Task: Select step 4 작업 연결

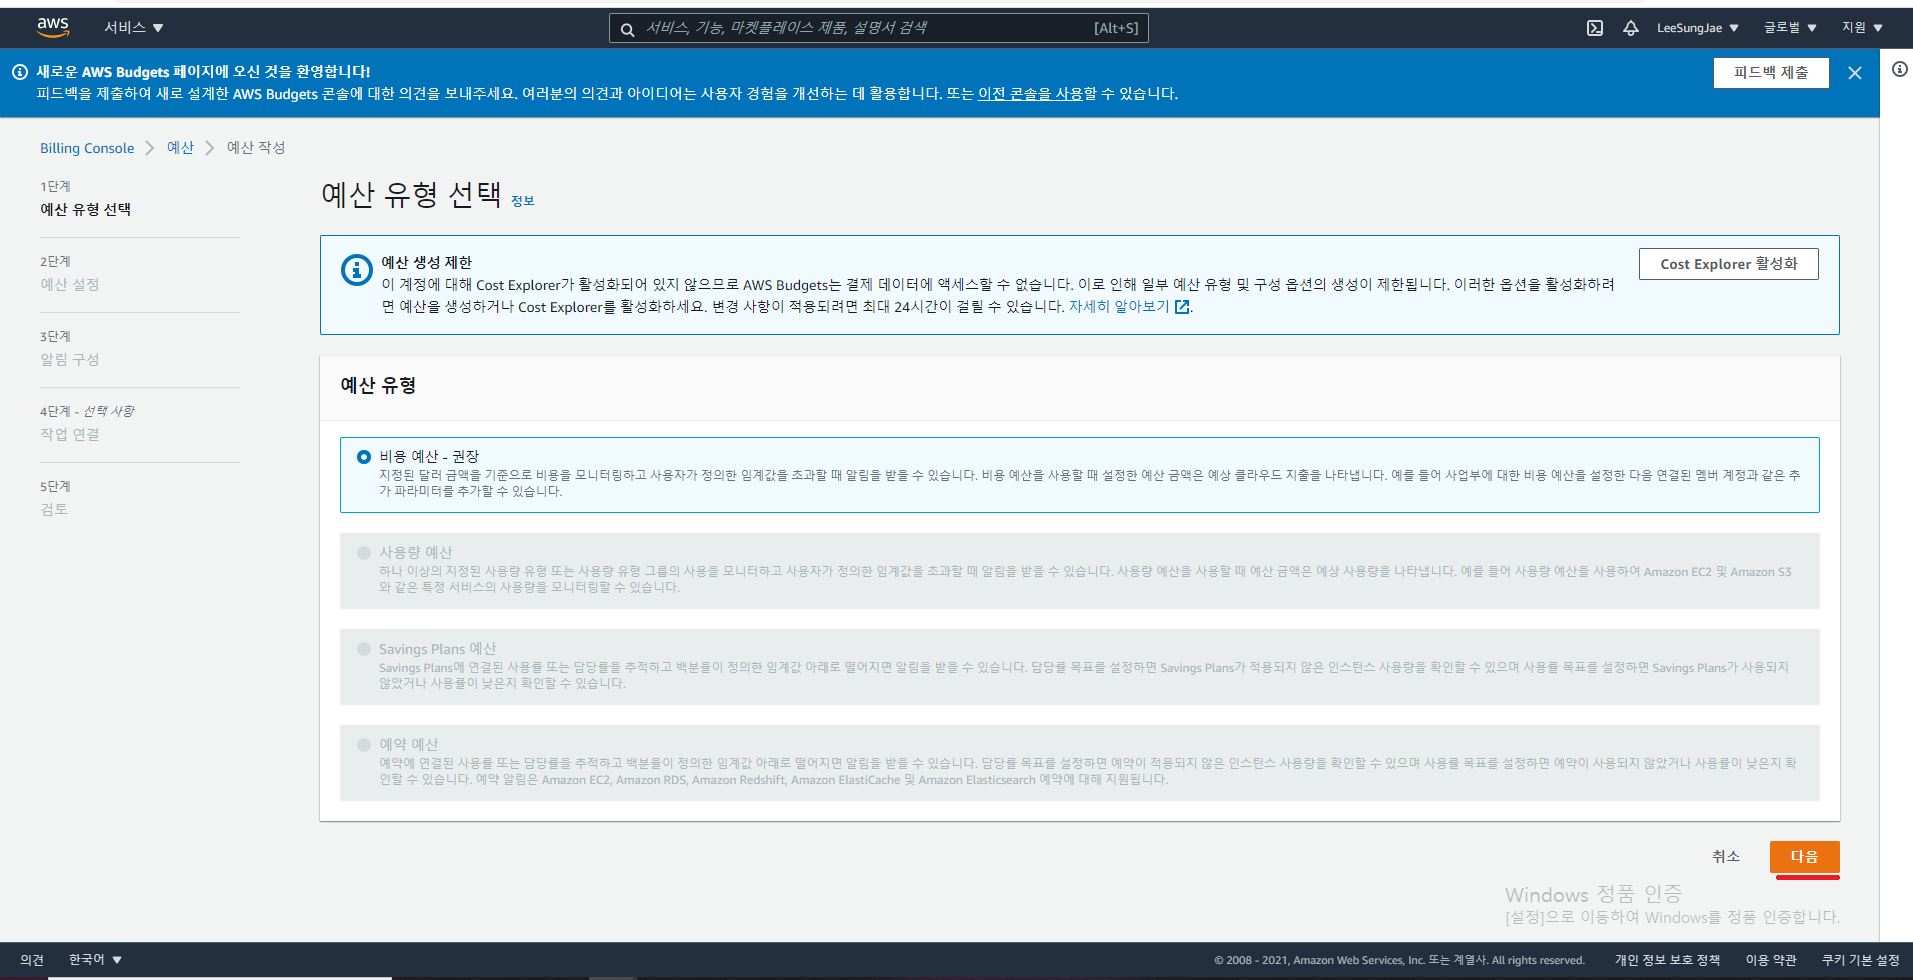Action: (70, 434)
